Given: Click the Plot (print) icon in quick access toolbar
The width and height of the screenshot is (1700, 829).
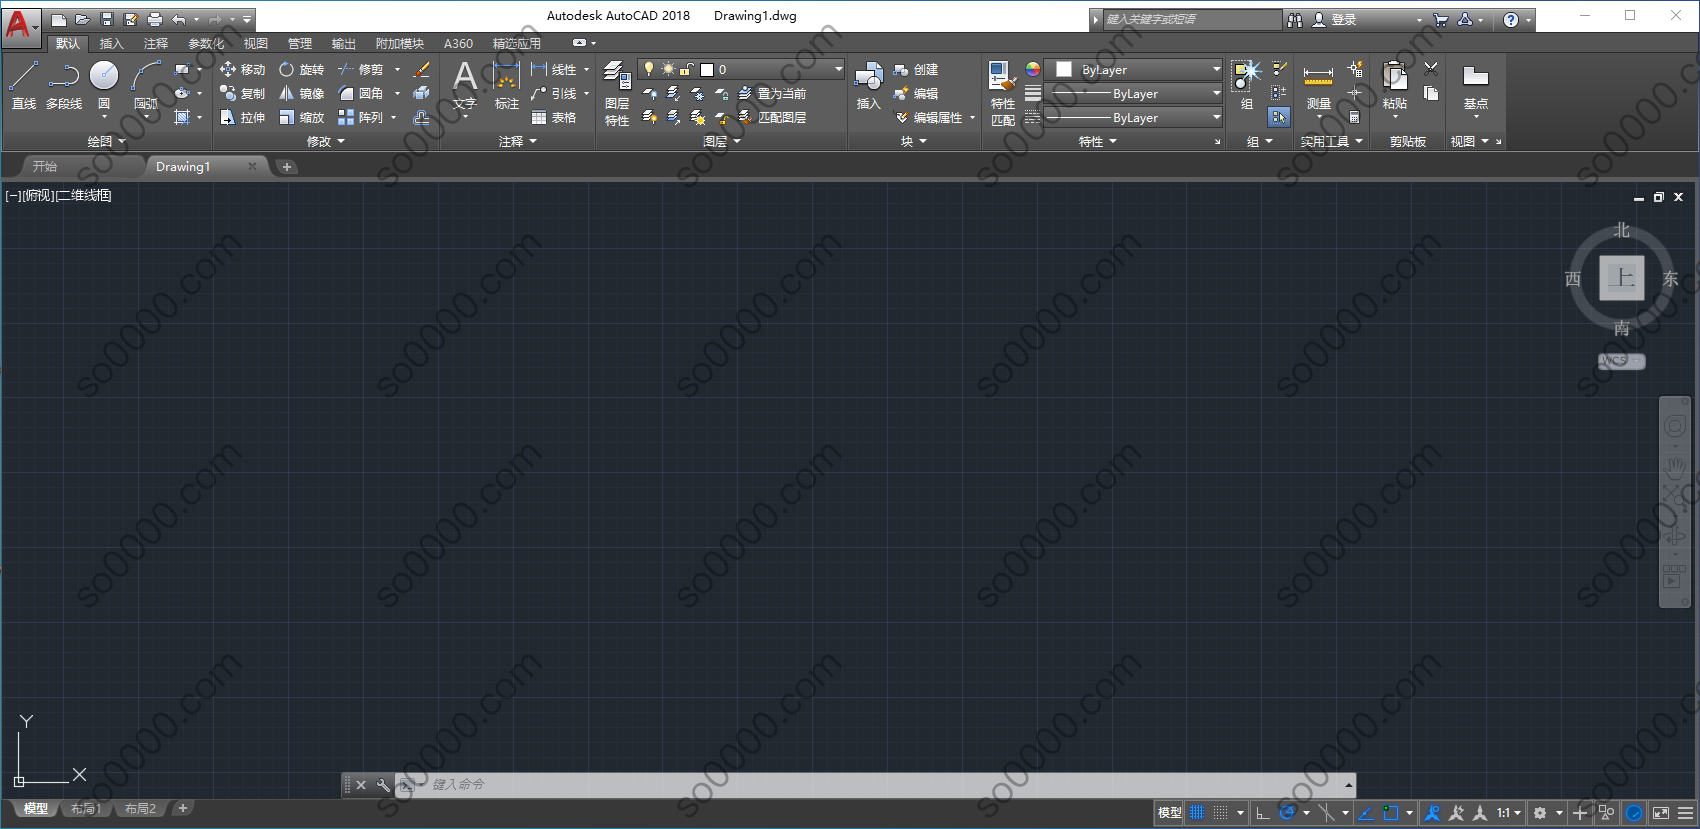Looking at the screenshot, I should tap(155, 19).
